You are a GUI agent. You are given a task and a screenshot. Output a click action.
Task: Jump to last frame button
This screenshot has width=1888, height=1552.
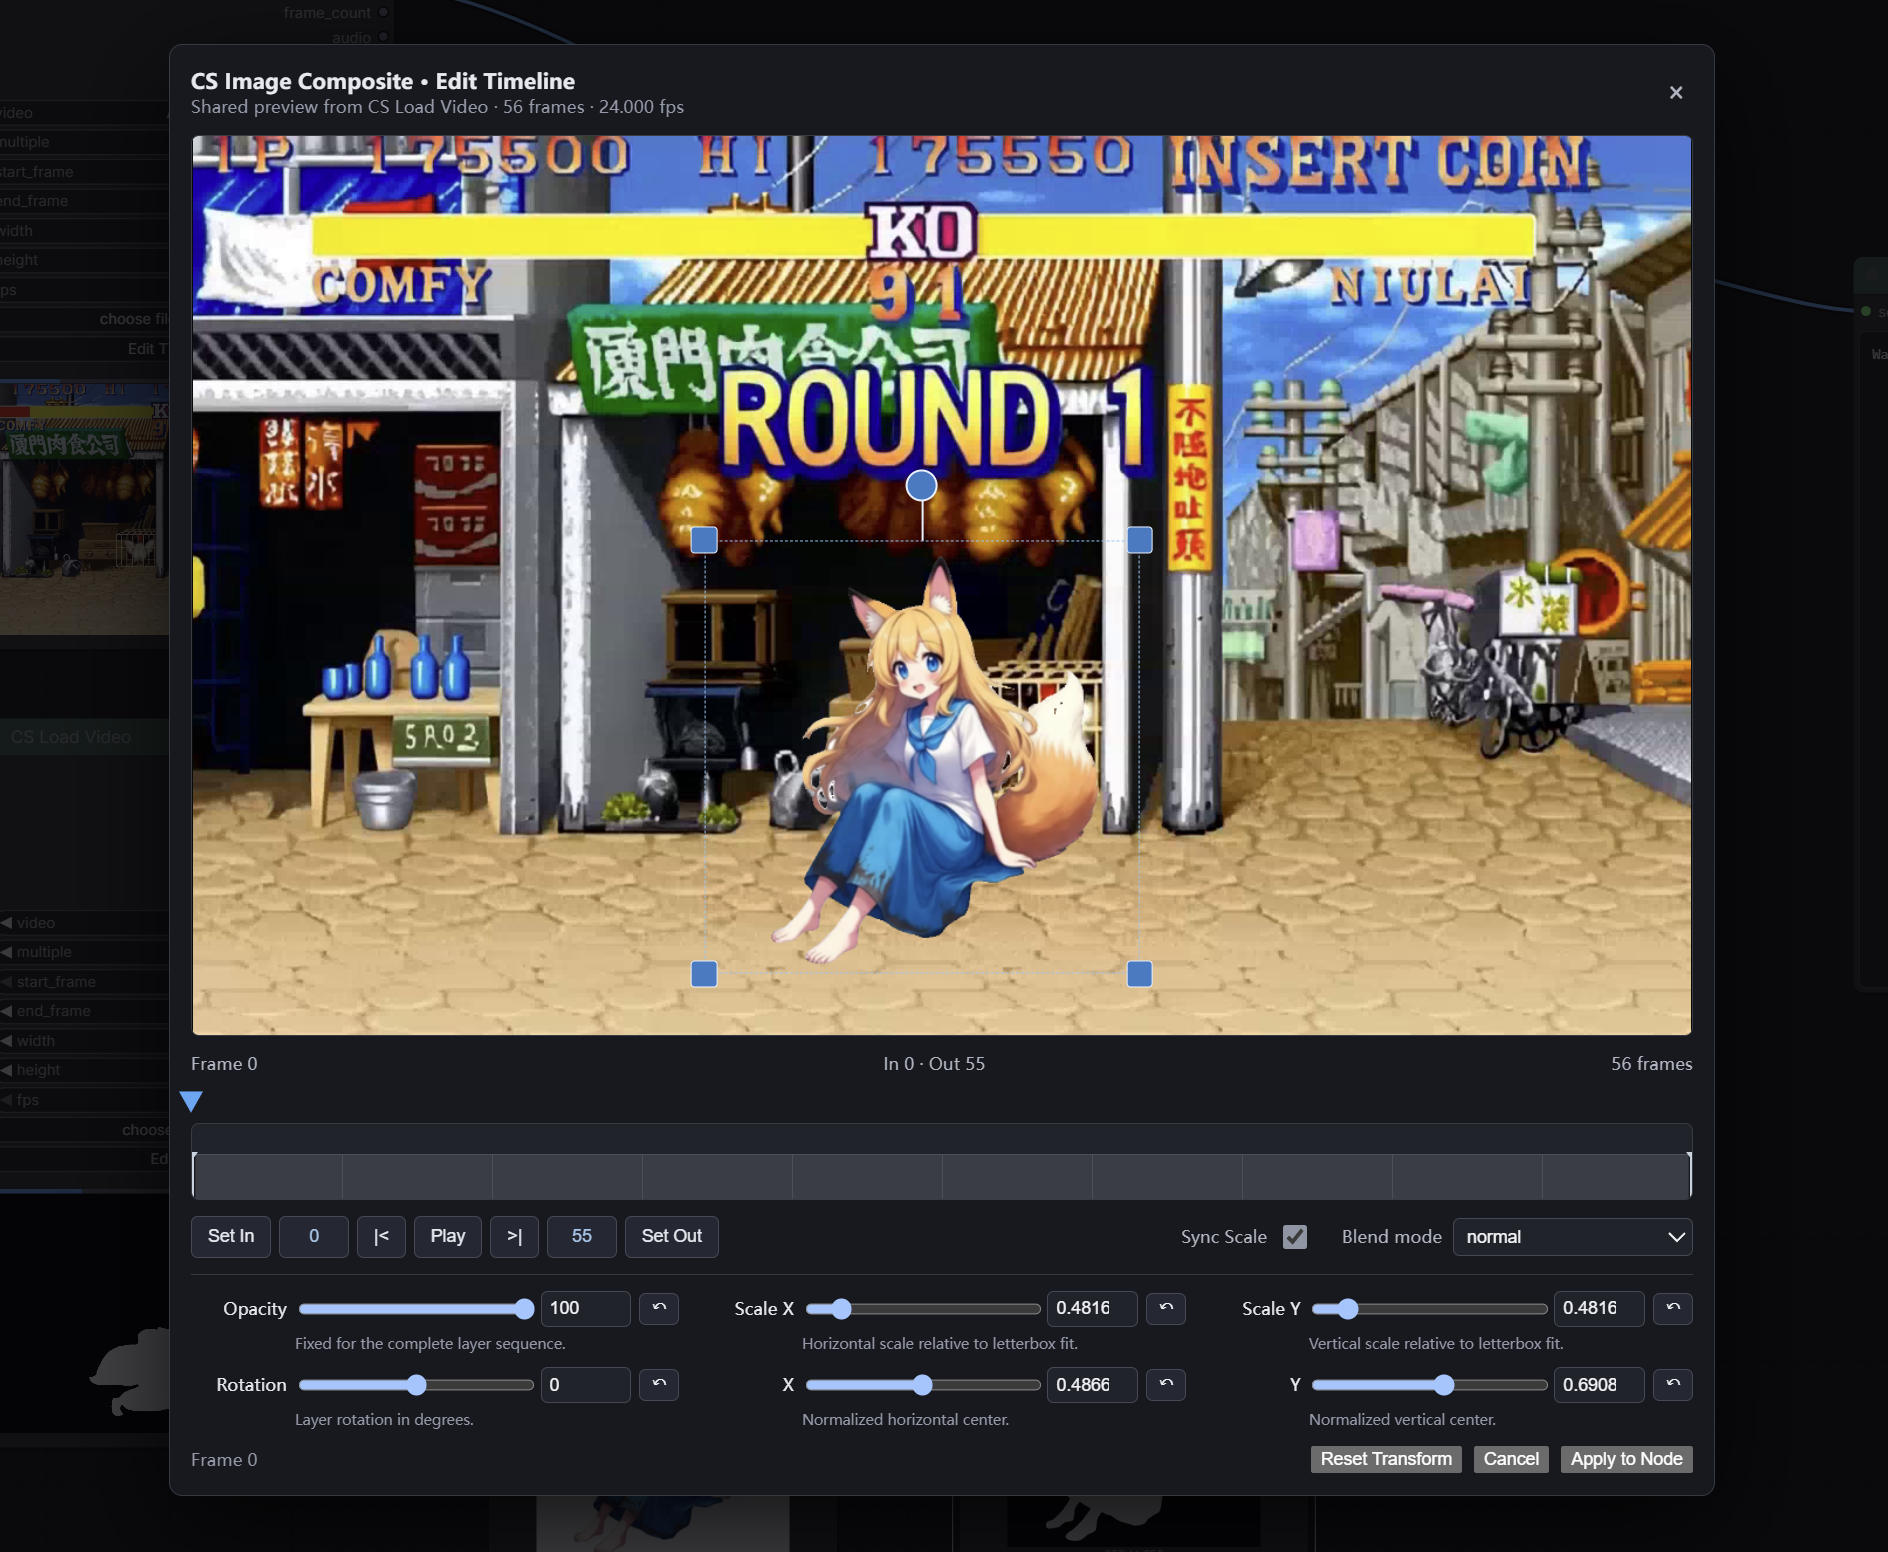click(514, 1236)
